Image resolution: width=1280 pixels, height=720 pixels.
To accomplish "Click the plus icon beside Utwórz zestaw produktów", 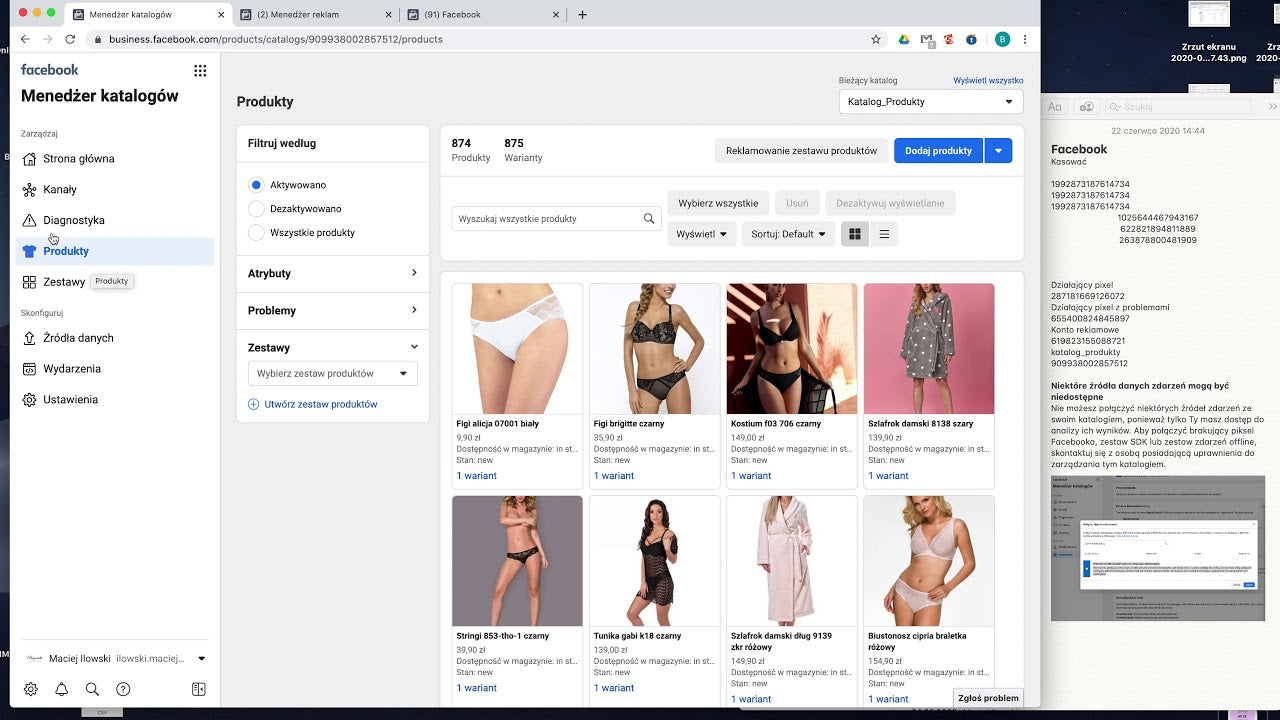I will [253, 404].
